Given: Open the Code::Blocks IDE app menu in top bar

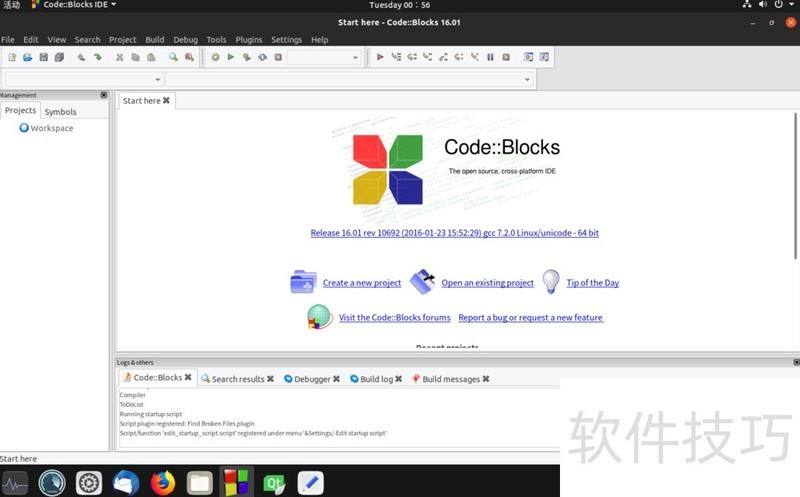Looking at the screenshot, I should 74,5.
